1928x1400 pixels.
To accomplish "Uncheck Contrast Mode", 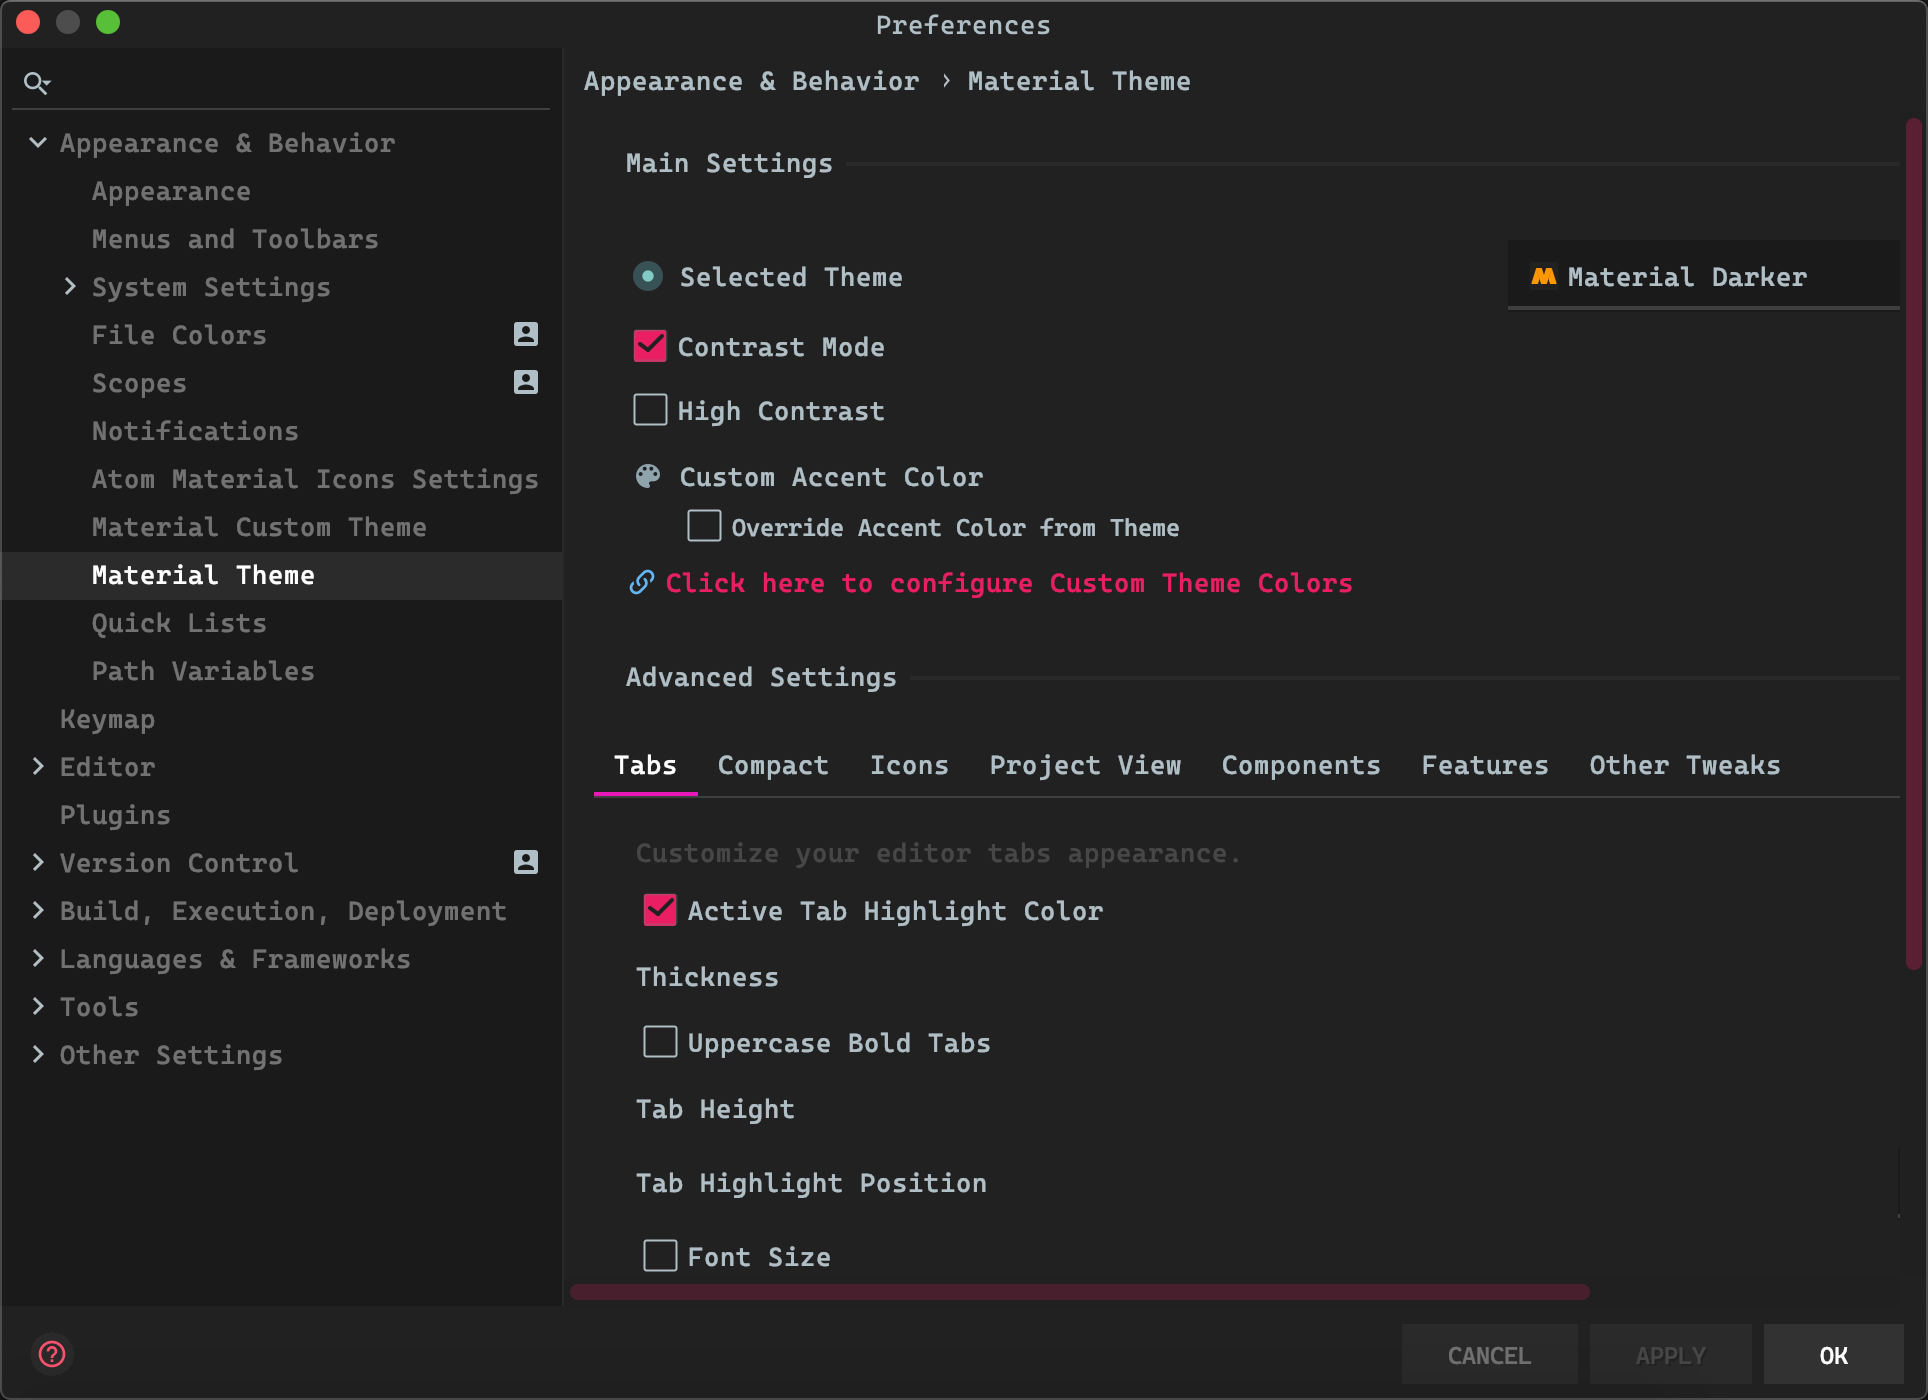I will pos(650,346).
